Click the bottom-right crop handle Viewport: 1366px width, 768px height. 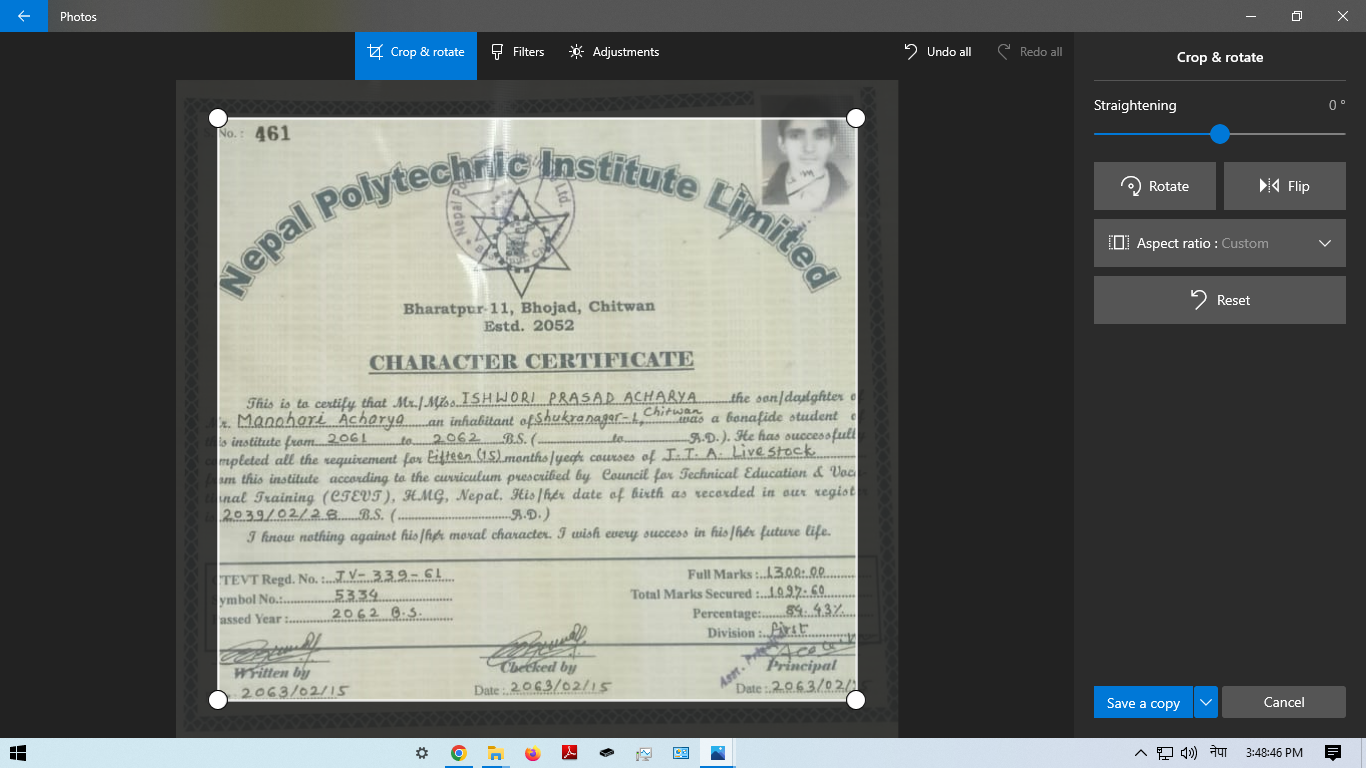pyautogui.click(x=856, y=700)
